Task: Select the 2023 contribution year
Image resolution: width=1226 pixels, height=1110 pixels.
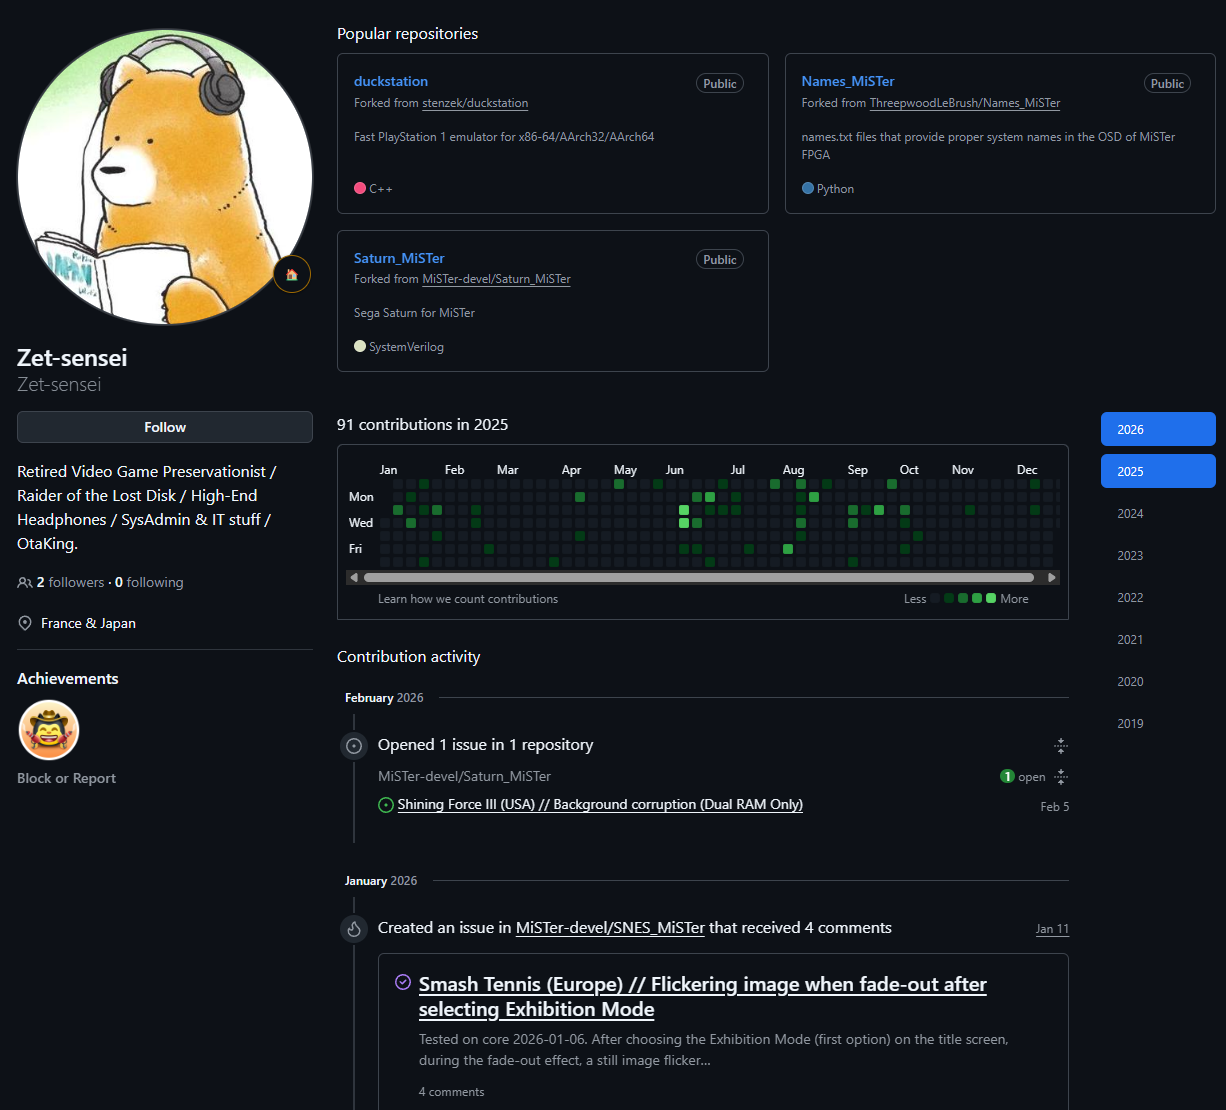Action: 1158,555
